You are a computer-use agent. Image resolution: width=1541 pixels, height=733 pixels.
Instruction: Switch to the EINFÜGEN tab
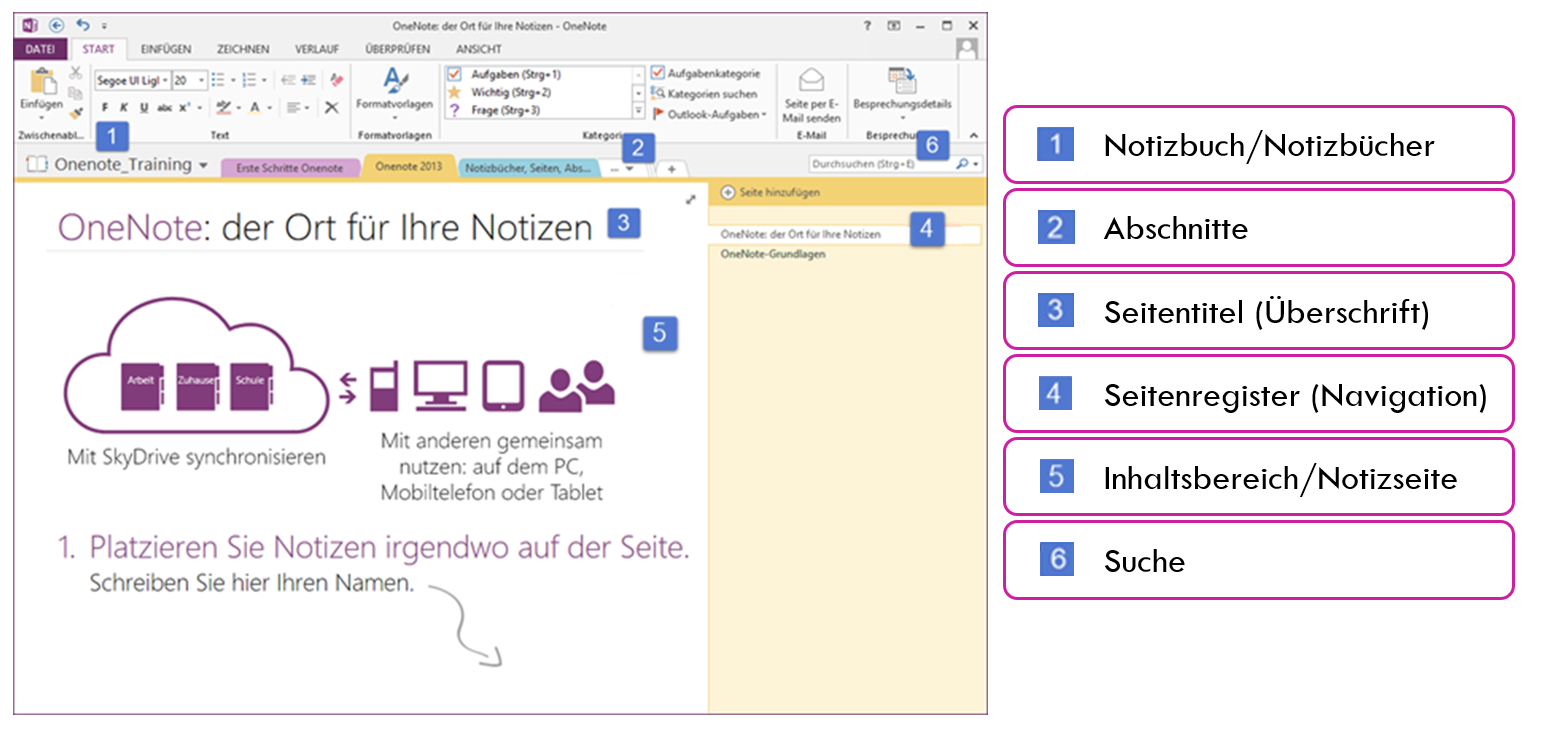tap(166, 48)
